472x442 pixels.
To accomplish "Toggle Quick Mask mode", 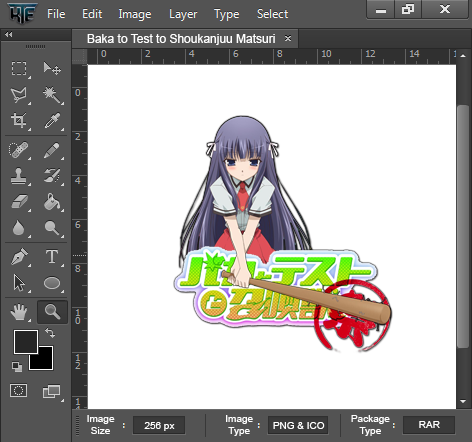I will [19, 390].
